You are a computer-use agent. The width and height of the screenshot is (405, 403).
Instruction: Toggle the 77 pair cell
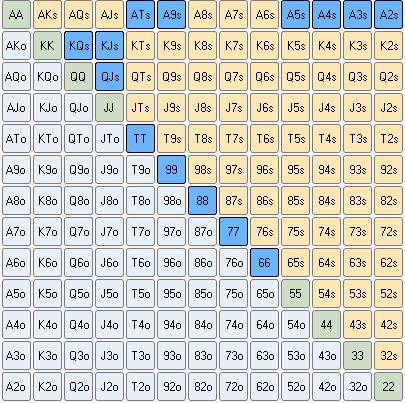pyautogui.click(x=233, y=231)
